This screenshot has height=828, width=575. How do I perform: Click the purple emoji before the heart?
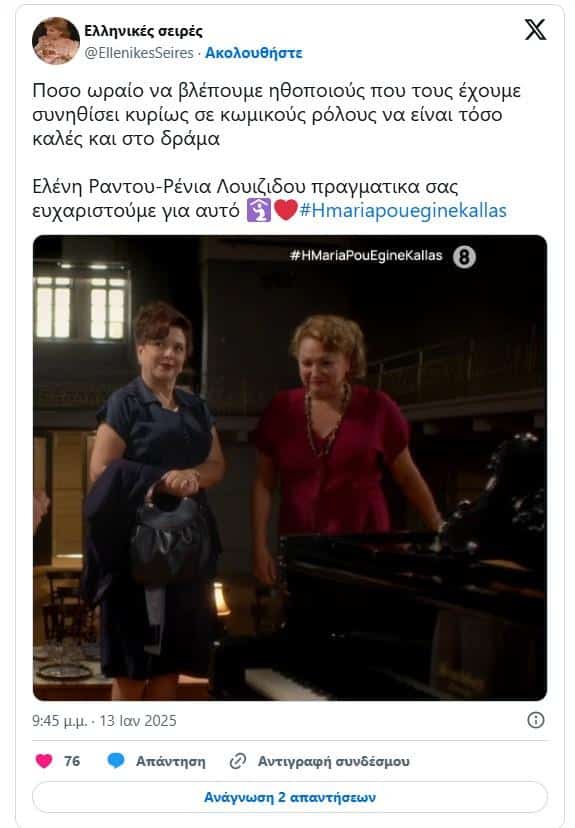259,210
